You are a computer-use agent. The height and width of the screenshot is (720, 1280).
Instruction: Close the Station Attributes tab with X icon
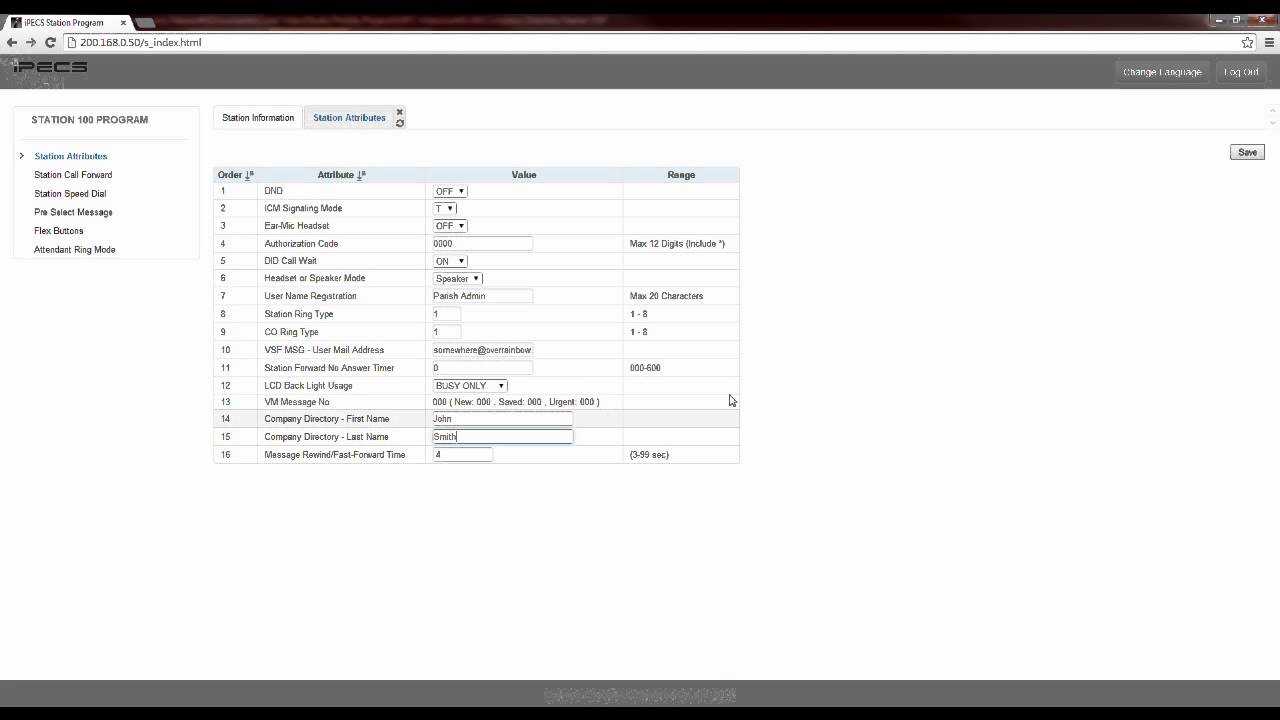point(399,112)
